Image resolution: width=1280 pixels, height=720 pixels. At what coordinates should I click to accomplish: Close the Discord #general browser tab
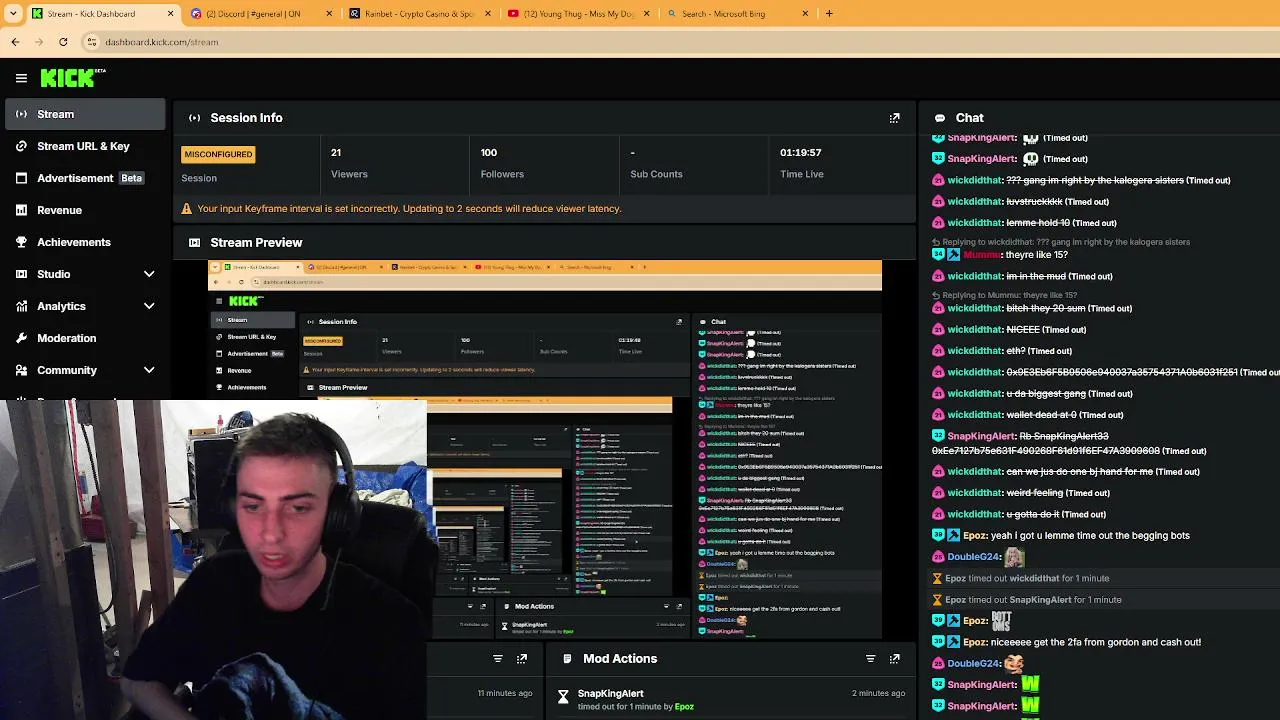pyautogui.click(x=329, y=14)
